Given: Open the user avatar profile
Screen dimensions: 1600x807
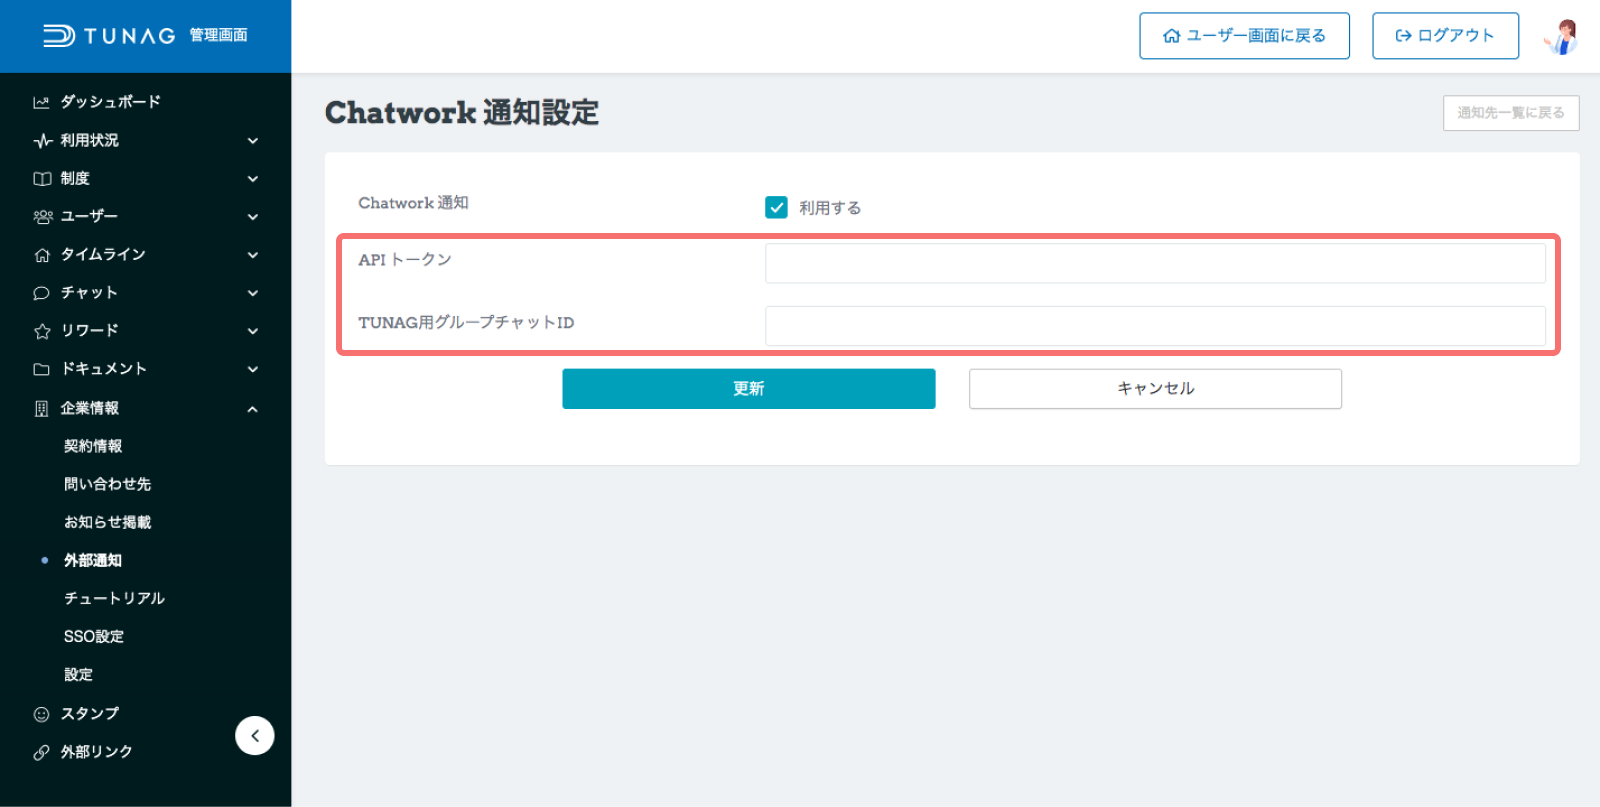Looking at the screenshot, I should pos(1561,36).
